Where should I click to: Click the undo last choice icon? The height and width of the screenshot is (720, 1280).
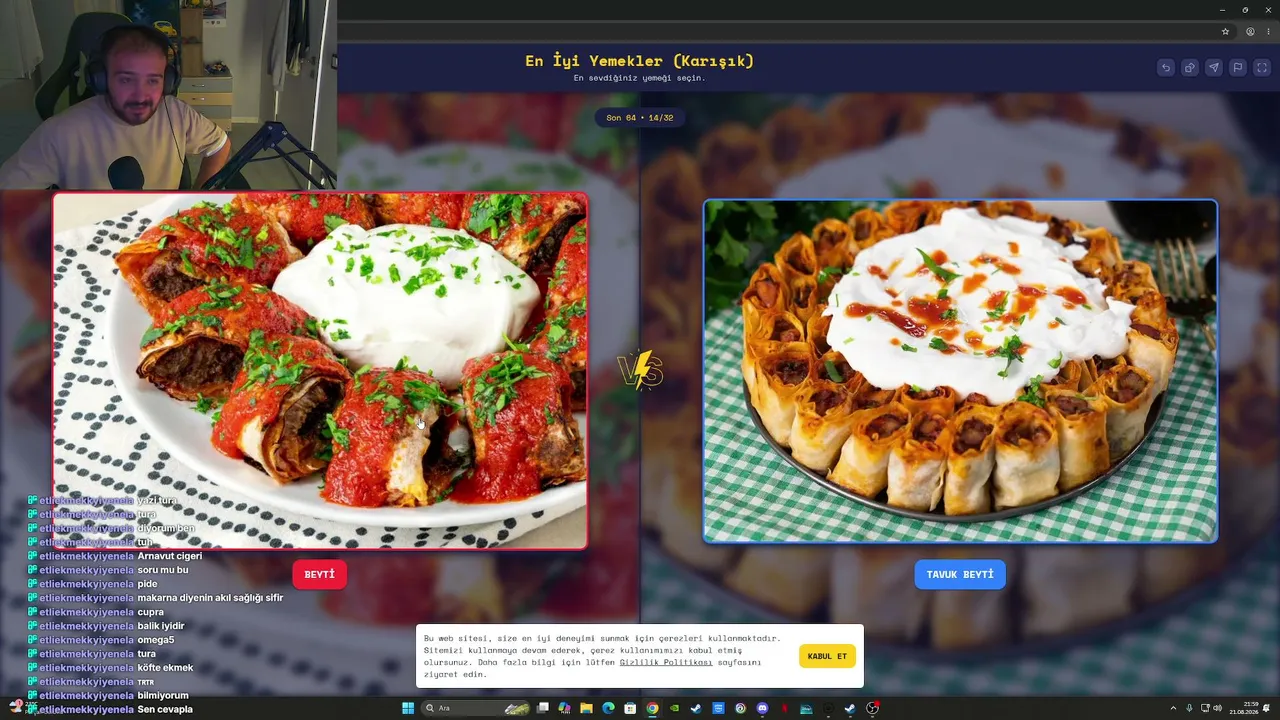tap(1165, 68)
